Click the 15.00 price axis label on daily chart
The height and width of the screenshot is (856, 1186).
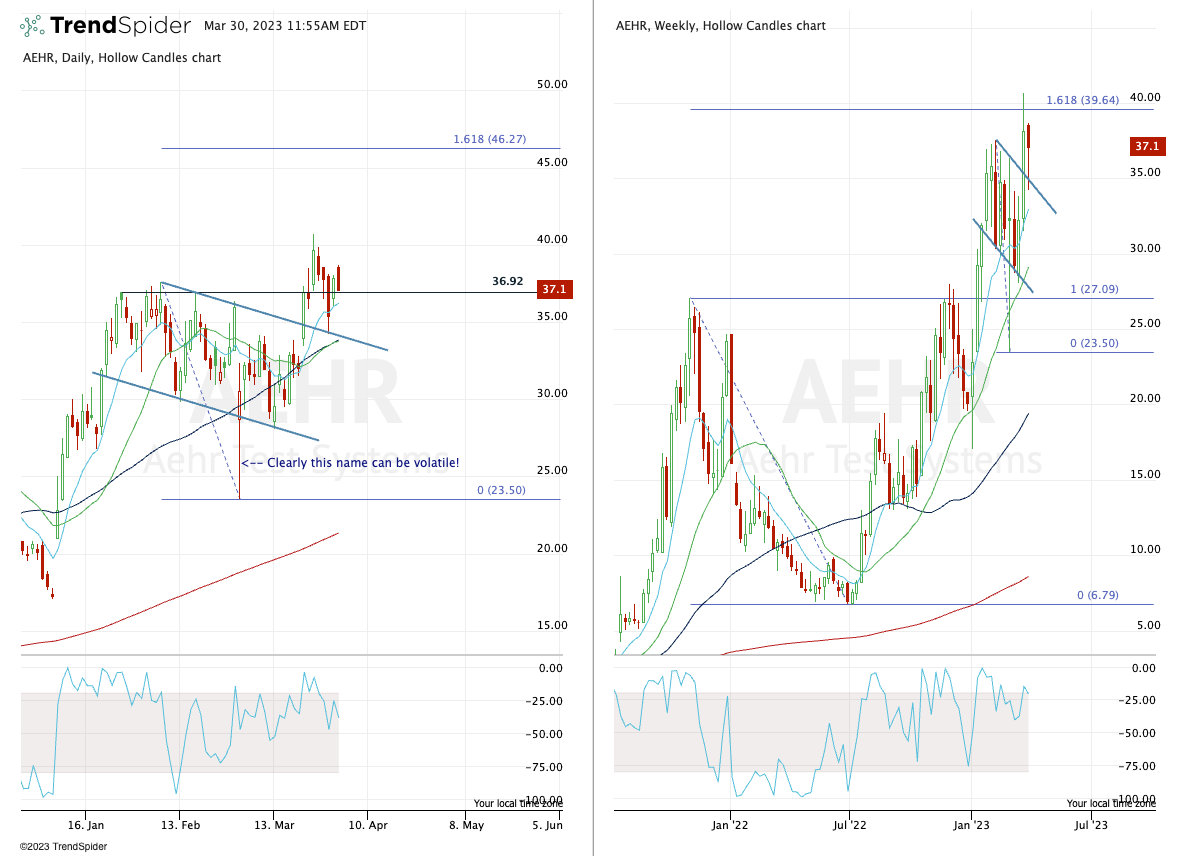(552, 625)
